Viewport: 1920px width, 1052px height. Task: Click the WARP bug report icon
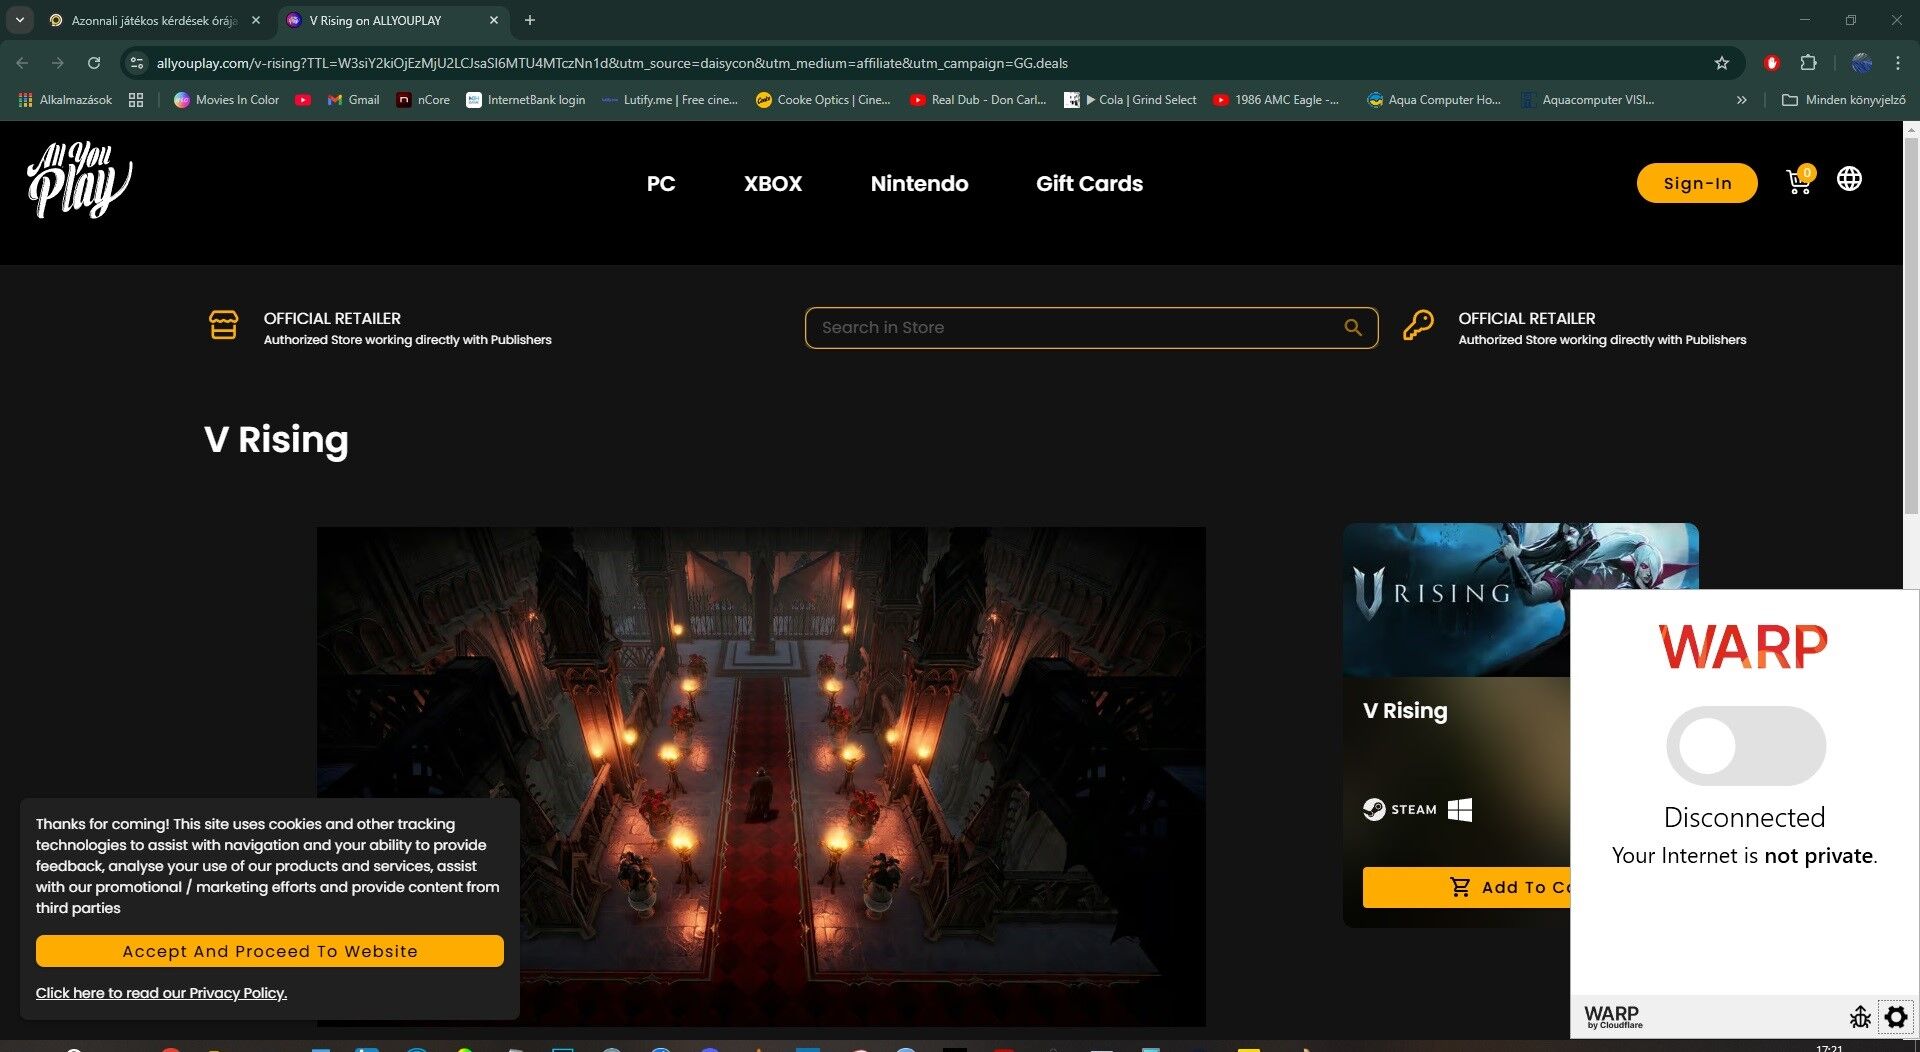coord(1860,1017)
